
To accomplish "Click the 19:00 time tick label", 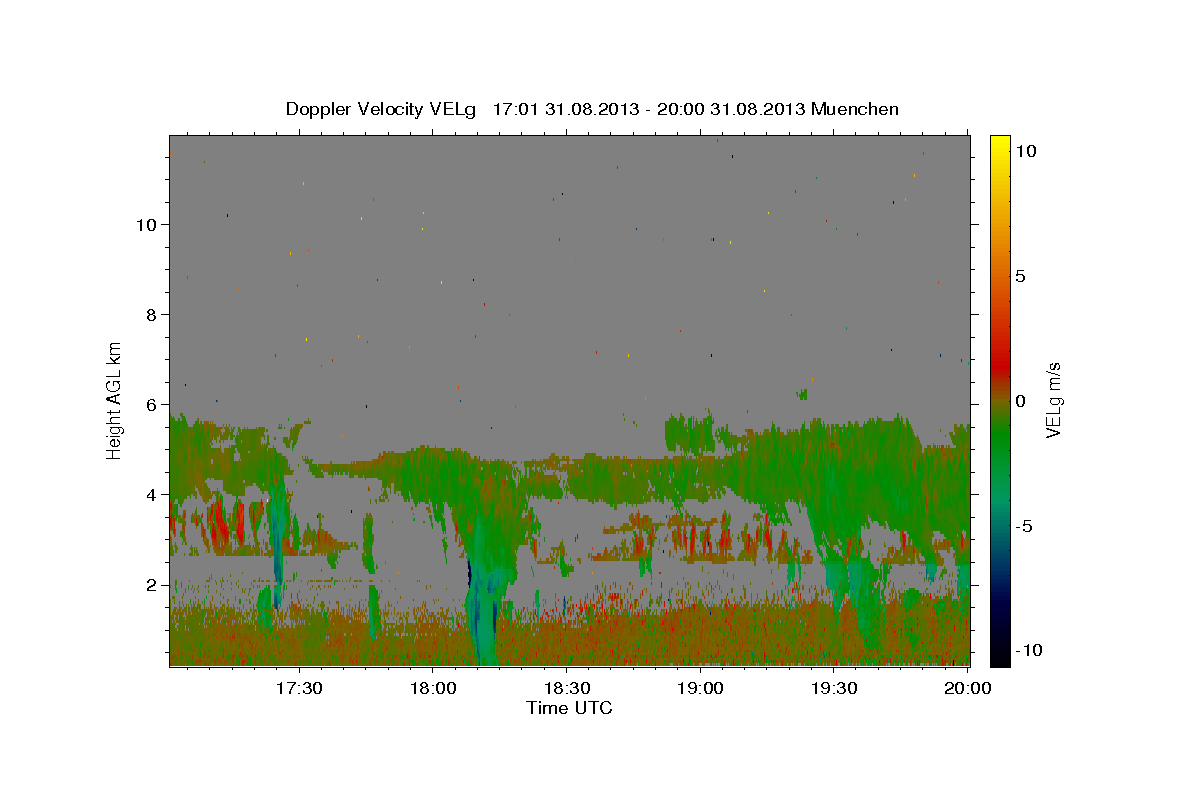I will (701, 688).
